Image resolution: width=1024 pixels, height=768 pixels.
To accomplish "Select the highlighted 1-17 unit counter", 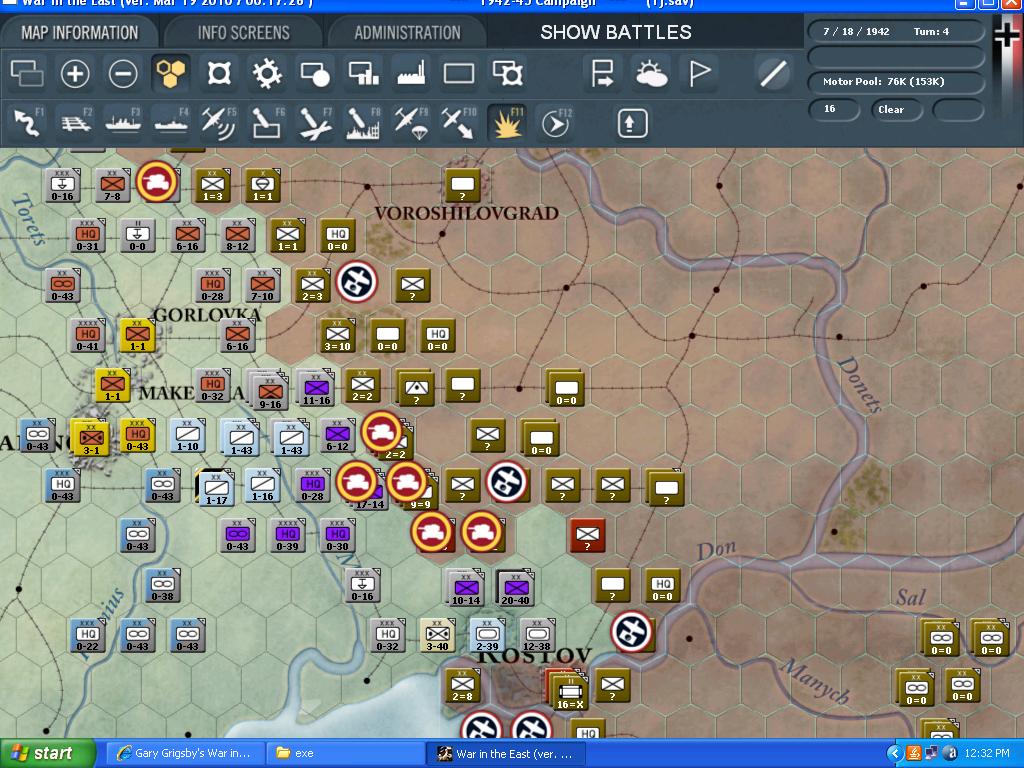I will pyautogui.click(x=216, y=487).
